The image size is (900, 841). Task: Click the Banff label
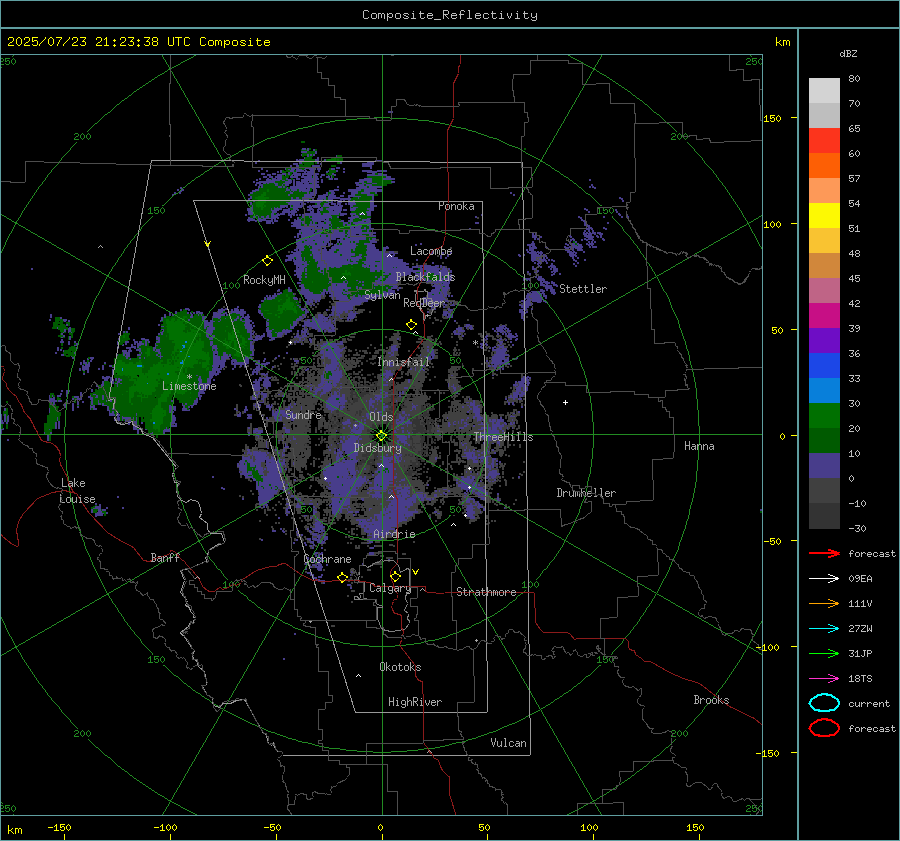pyautogui.click(x=165, y=557)
